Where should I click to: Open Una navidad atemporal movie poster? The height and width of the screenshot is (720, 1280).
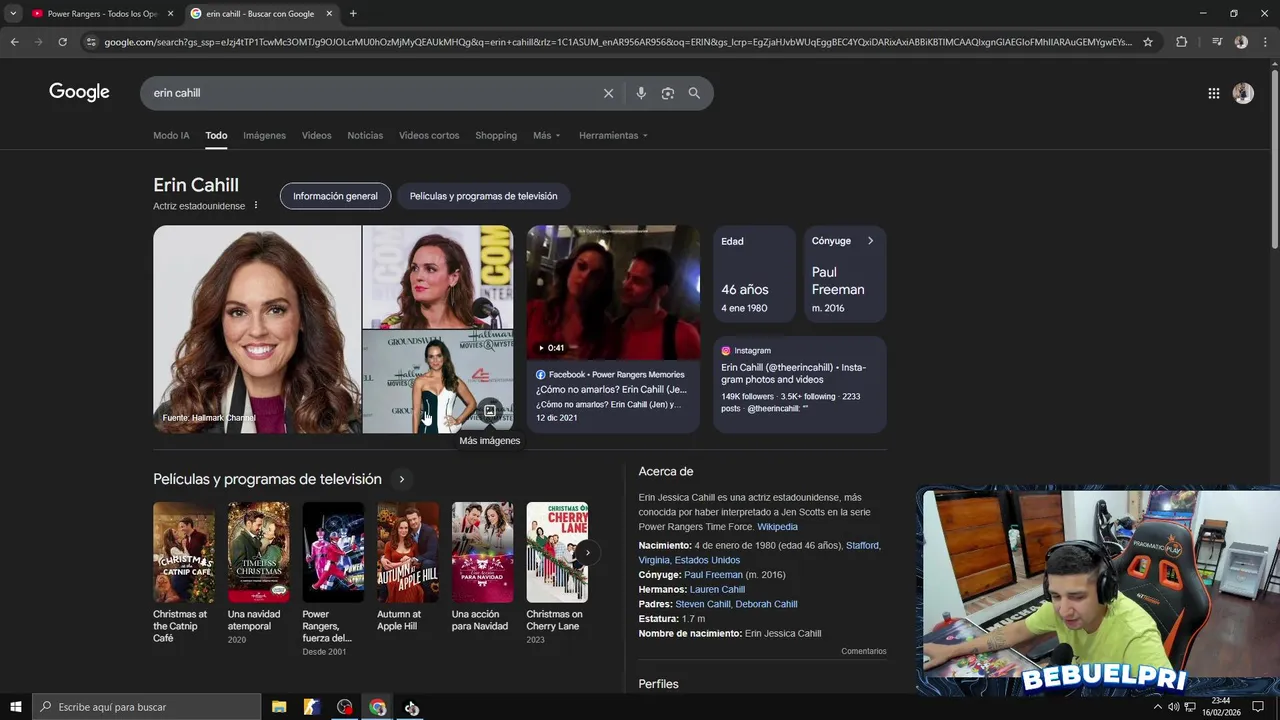pyautogui.click(x=258, y=552)
